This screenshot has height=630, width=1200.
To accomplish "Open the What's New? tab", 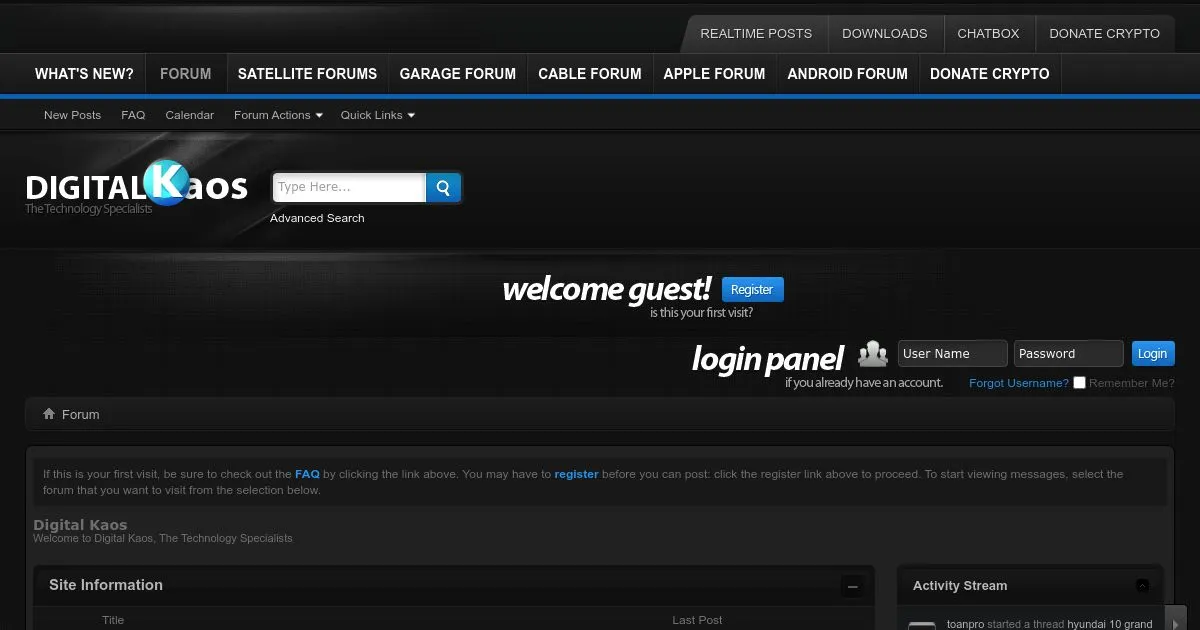I will click(x=84, y=74).
